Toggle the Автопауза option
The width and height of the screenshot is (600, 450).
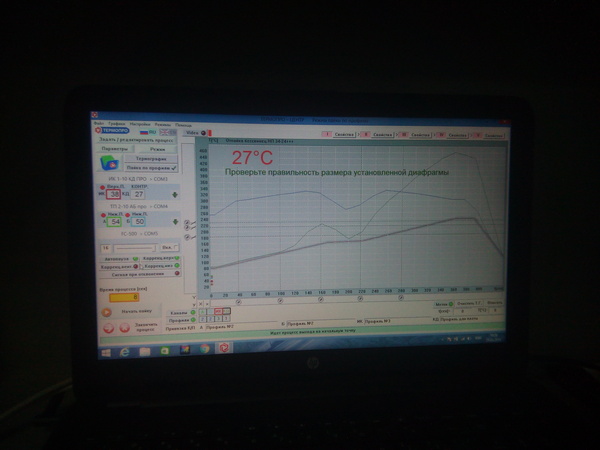[x=137, y=258]
